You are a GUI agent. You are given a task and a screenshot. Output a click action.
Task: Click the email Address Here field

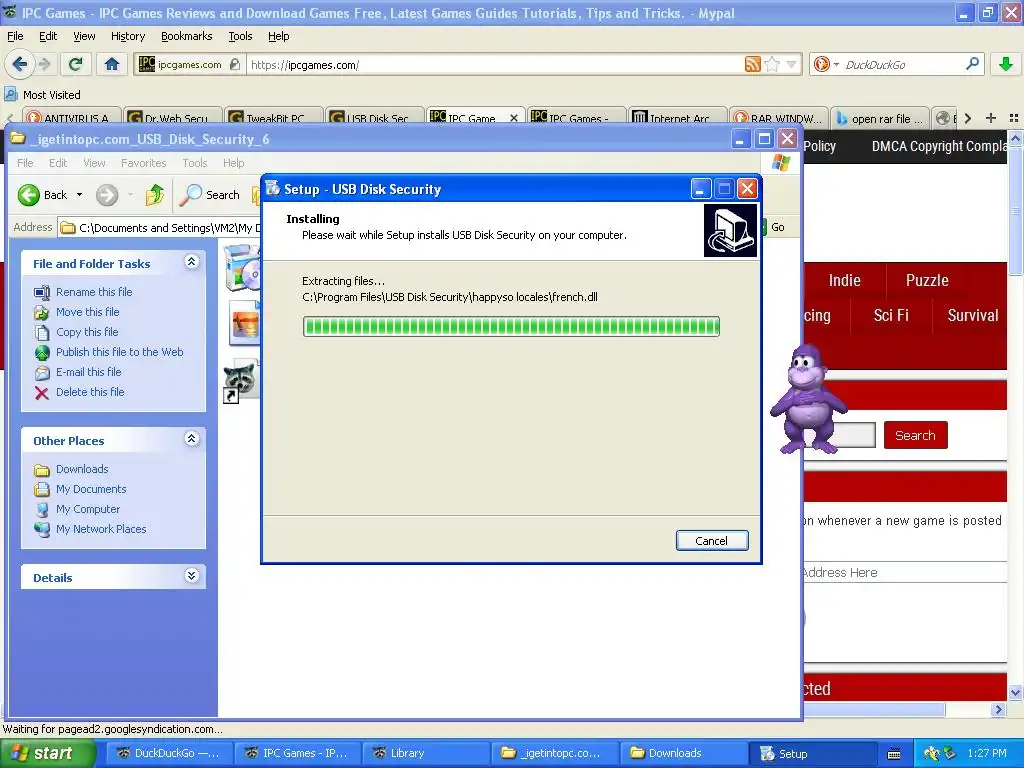coord(904,572)
